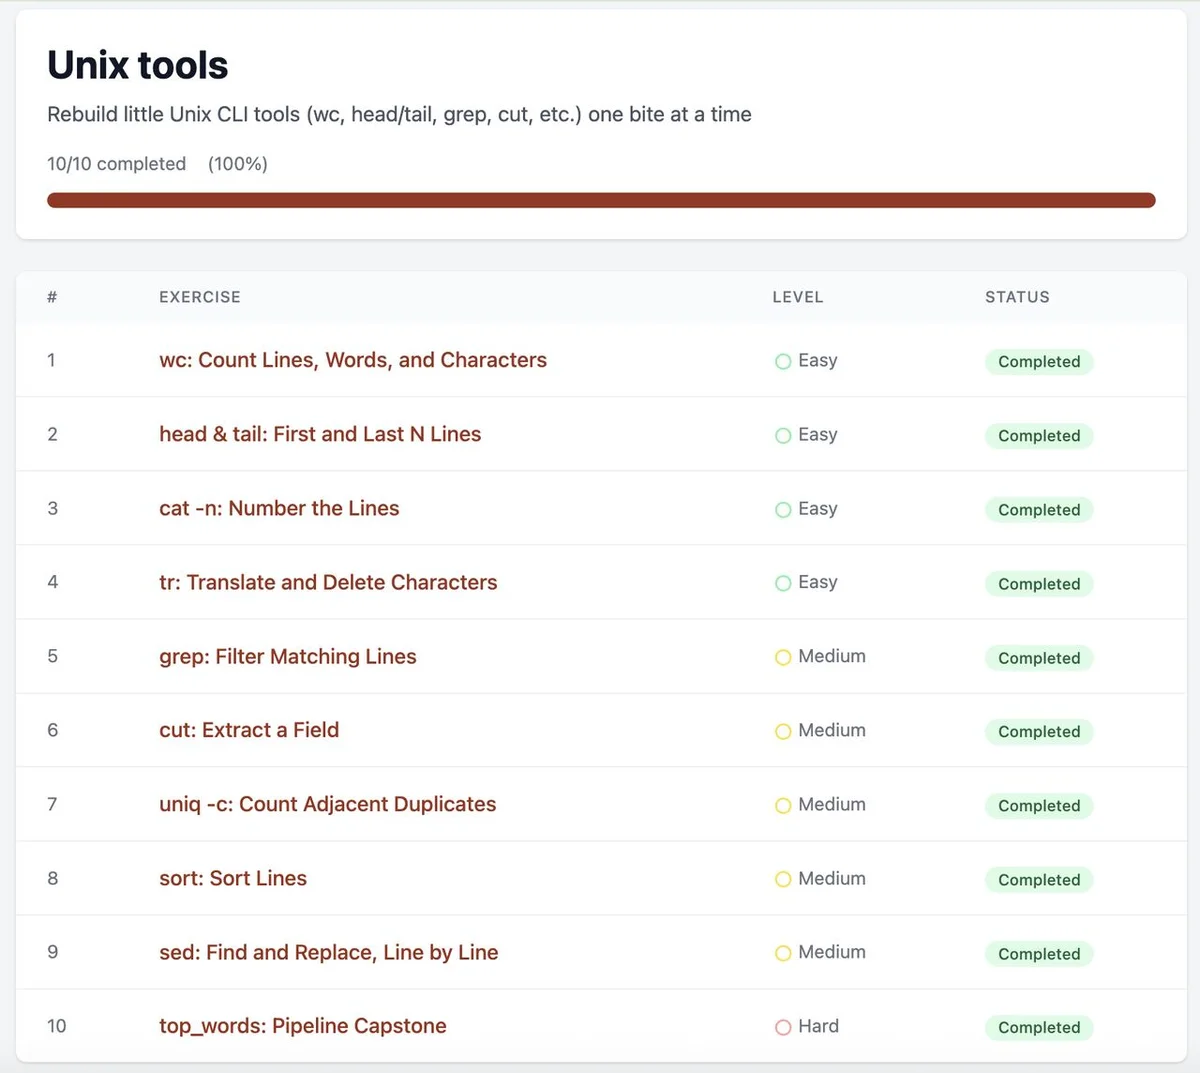Viewport: 1200px width, 1073px height.
Task: Click the Completed badge in the tr row
Action: click(x=1039, y=584)
